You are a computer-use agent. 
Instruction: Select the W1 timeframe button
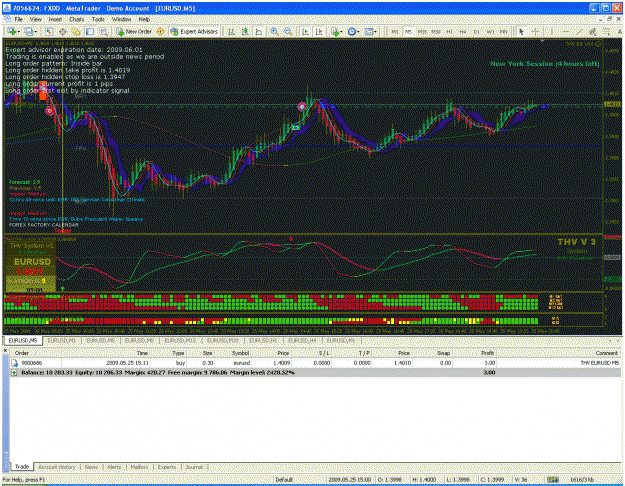pyautogui.click(x=490, y=31)
